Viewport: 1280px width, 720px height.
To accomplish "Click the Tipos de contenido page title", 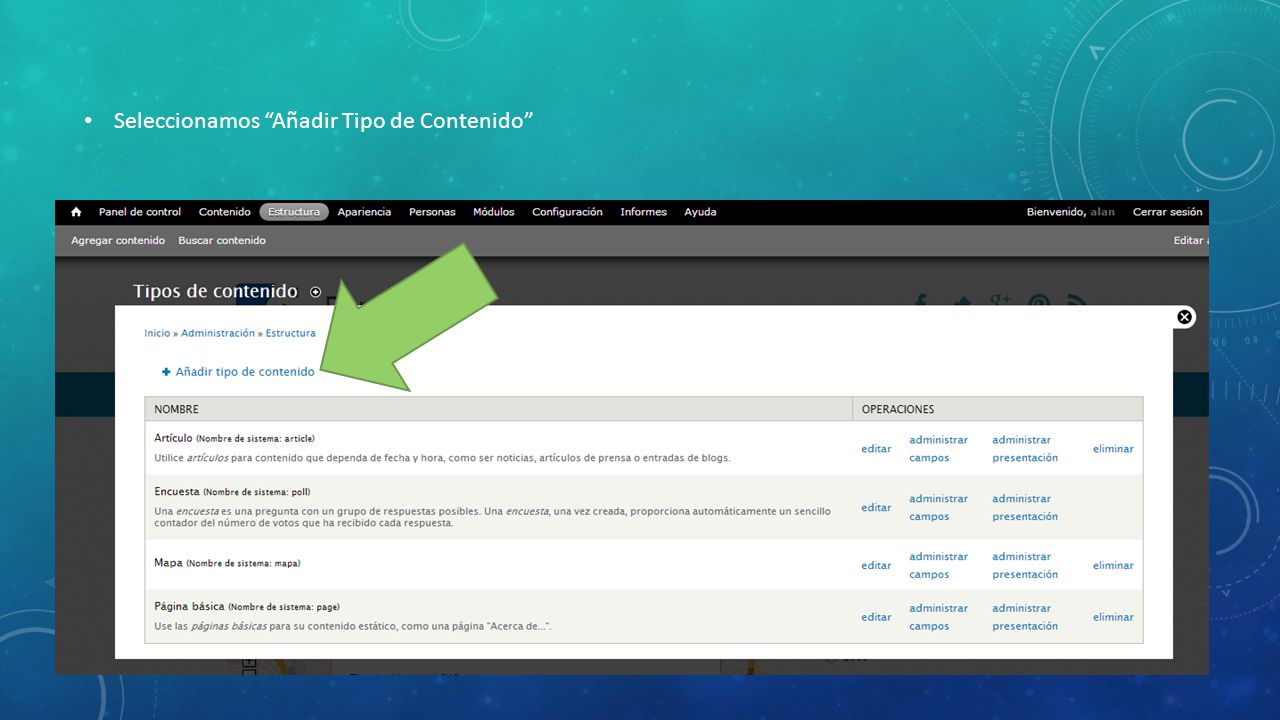I will (x=215, y=291).
